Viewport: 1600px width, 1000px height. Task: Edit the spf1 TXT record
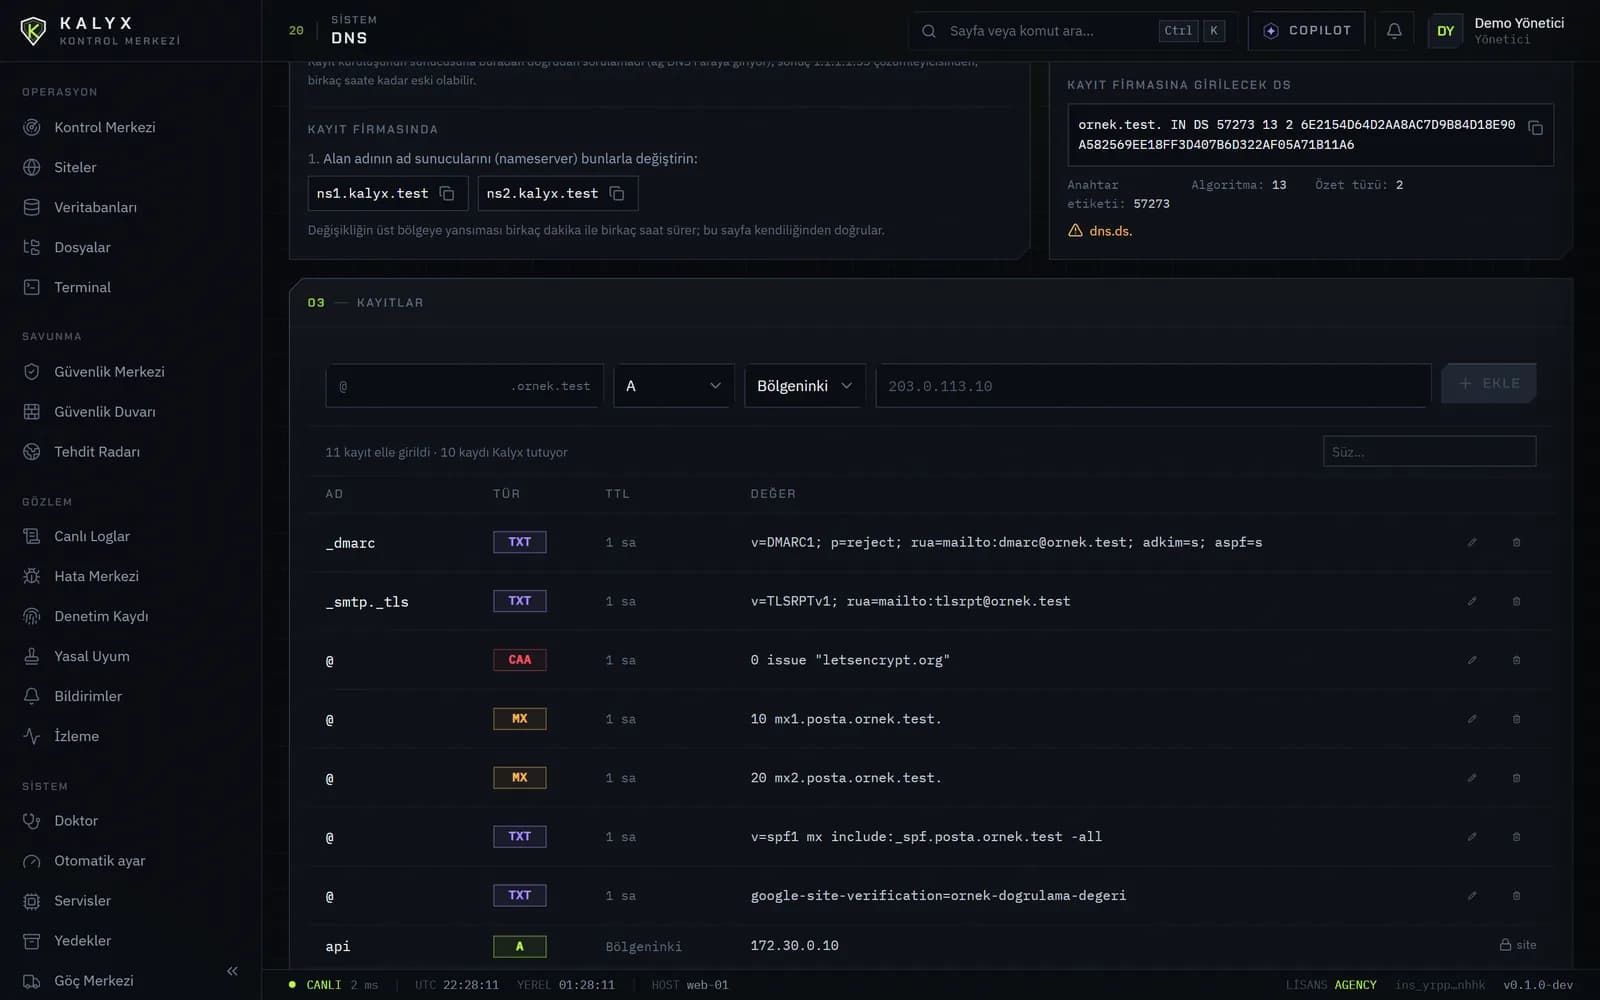tap(1472, 837)
